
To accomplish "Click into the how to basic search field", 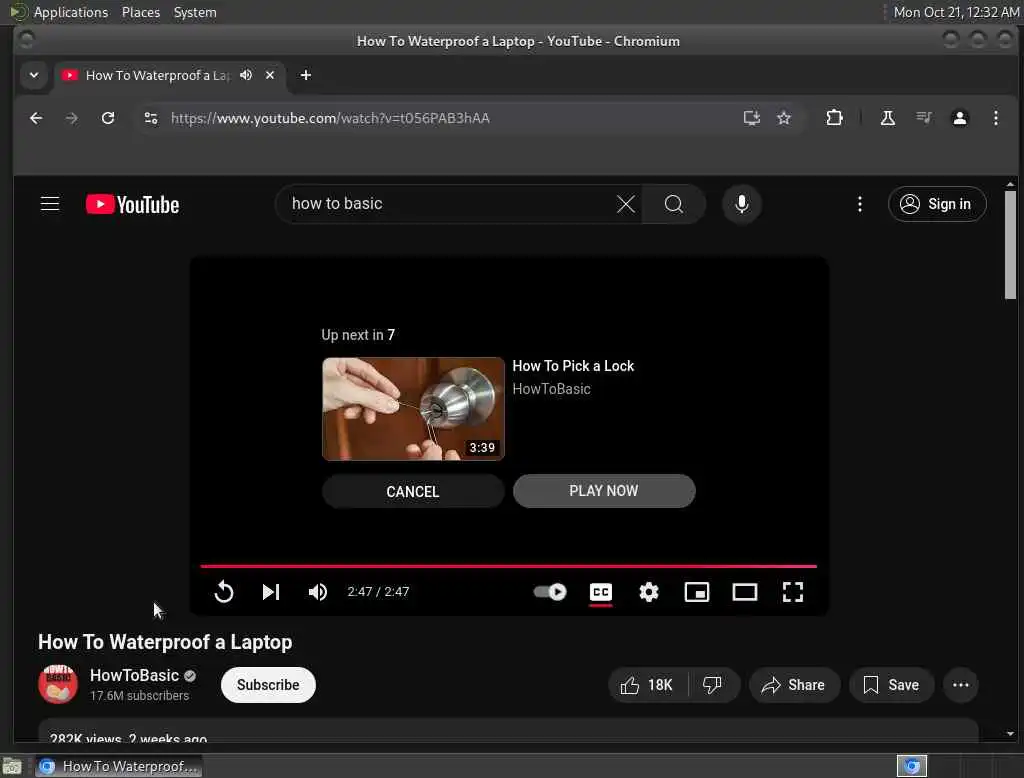I will [x=449, y=204].
